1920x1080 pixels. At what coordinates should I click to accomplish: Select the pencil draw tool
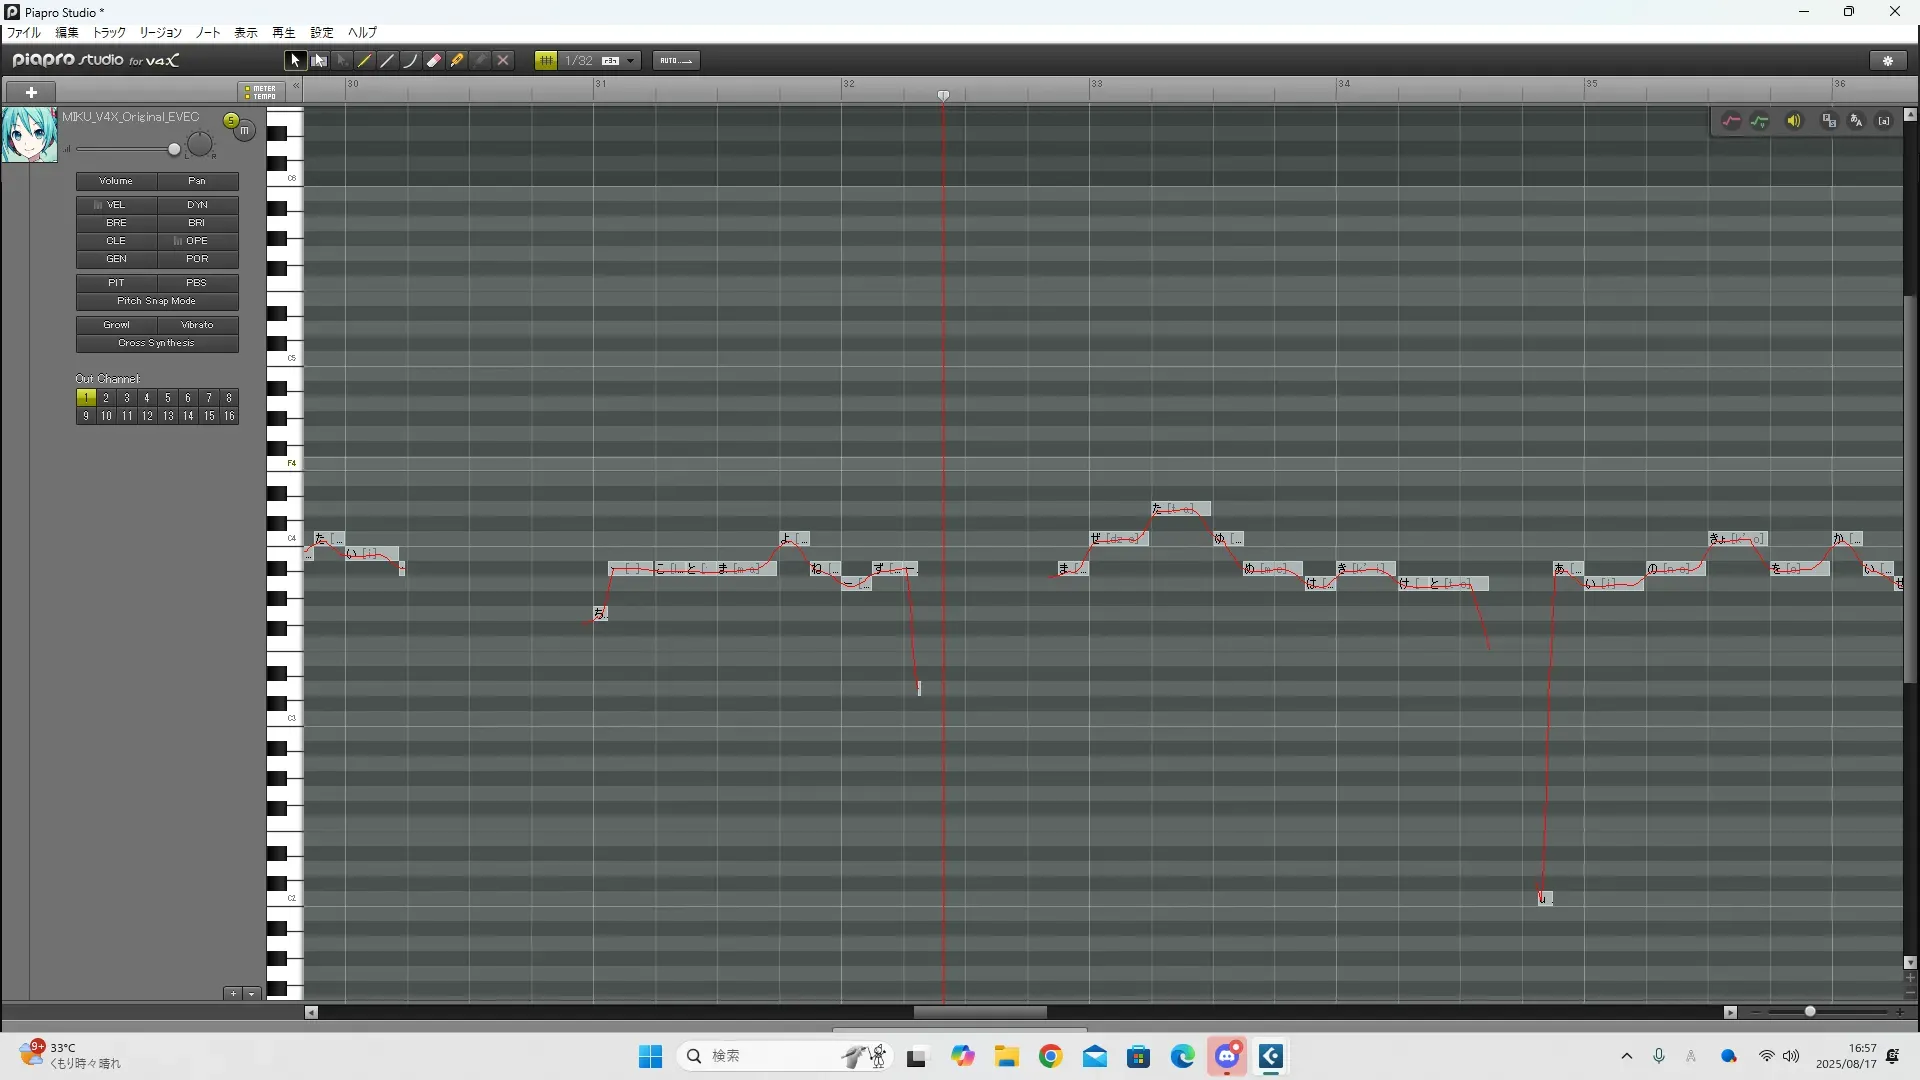(365, 61)
